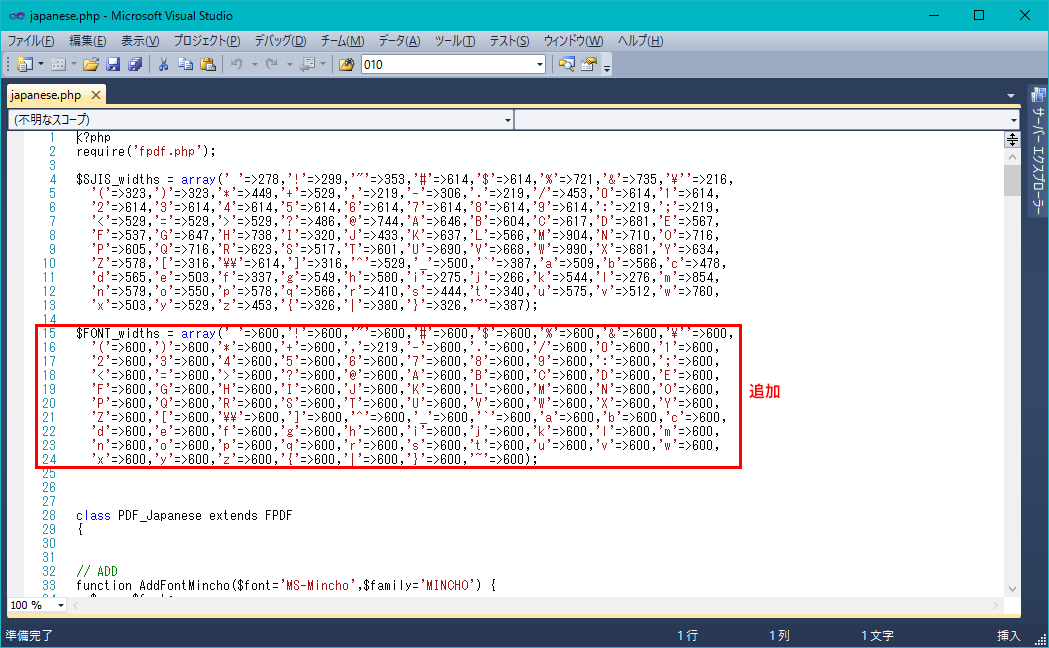Click the Save All toolbar icon
Screen dimensions: 1049x648
134,64
